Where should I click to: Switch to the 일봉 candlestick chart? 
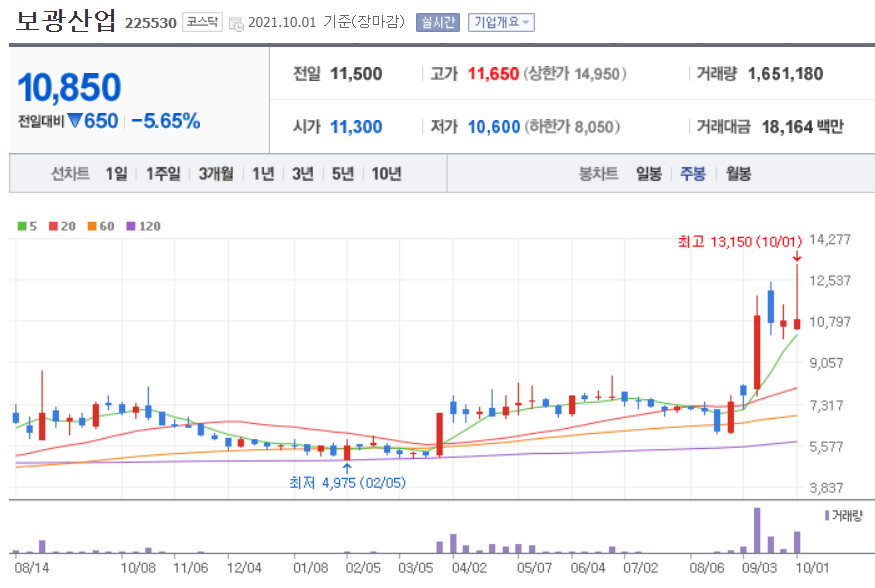click(x=648, y=173)
